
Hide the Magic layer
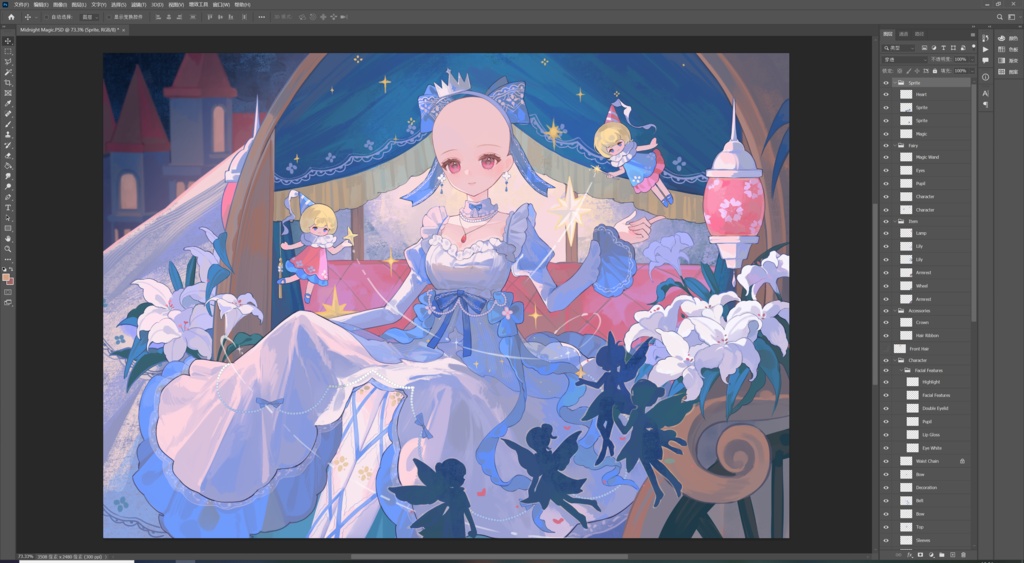[x=886, y=133]
